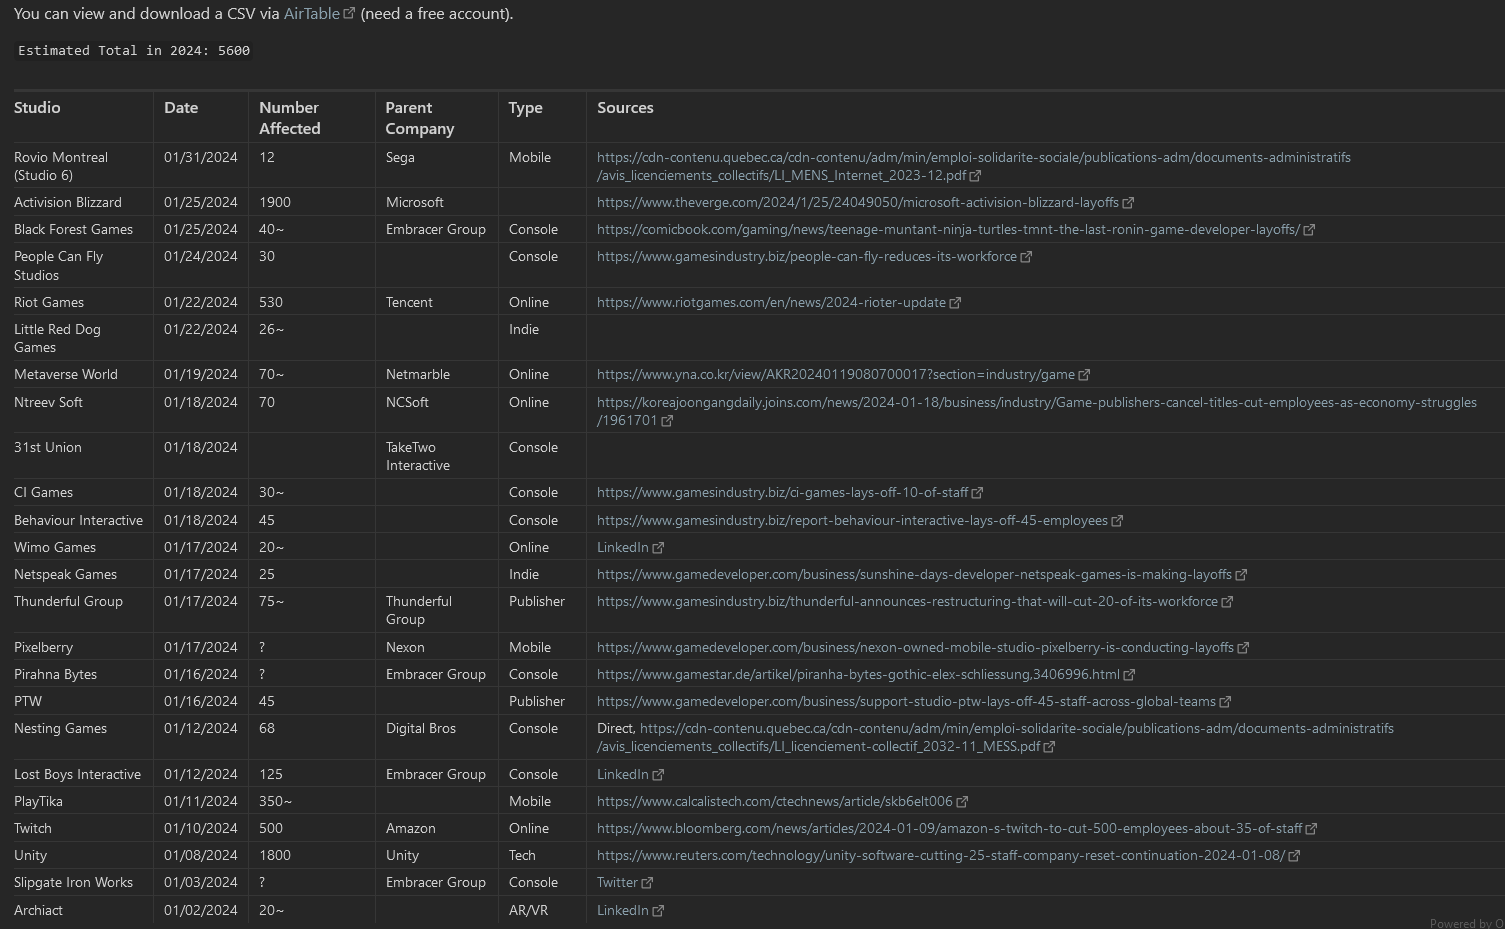This screenshot has height=929, width=1505.
Task: Open the AirTable link
Action: click(x=311, y=14)
